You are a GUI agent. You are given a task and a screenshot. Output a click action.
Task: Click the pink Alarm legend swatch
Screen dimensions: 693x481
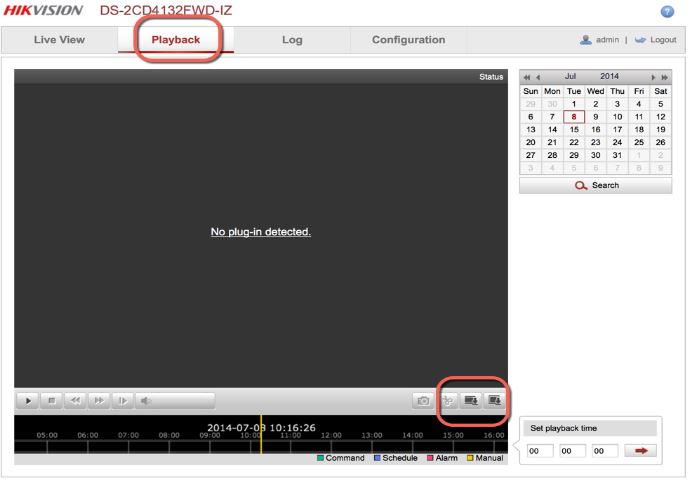(430, 458)
